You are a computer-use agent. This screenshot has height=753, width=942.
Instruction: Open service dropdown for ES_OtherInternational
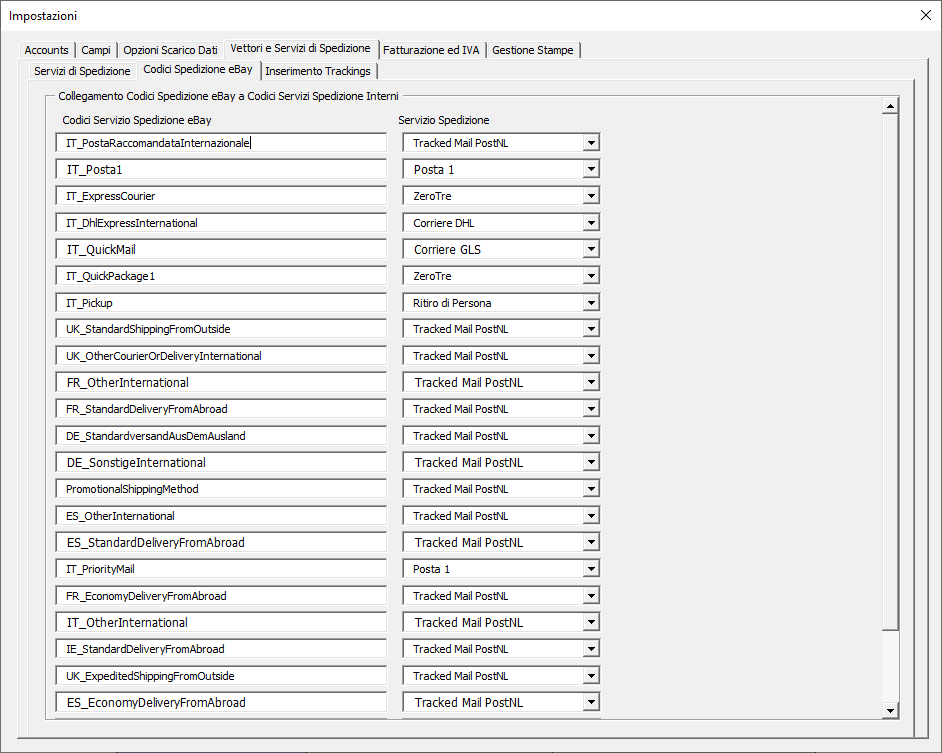[x=591, y=516]
